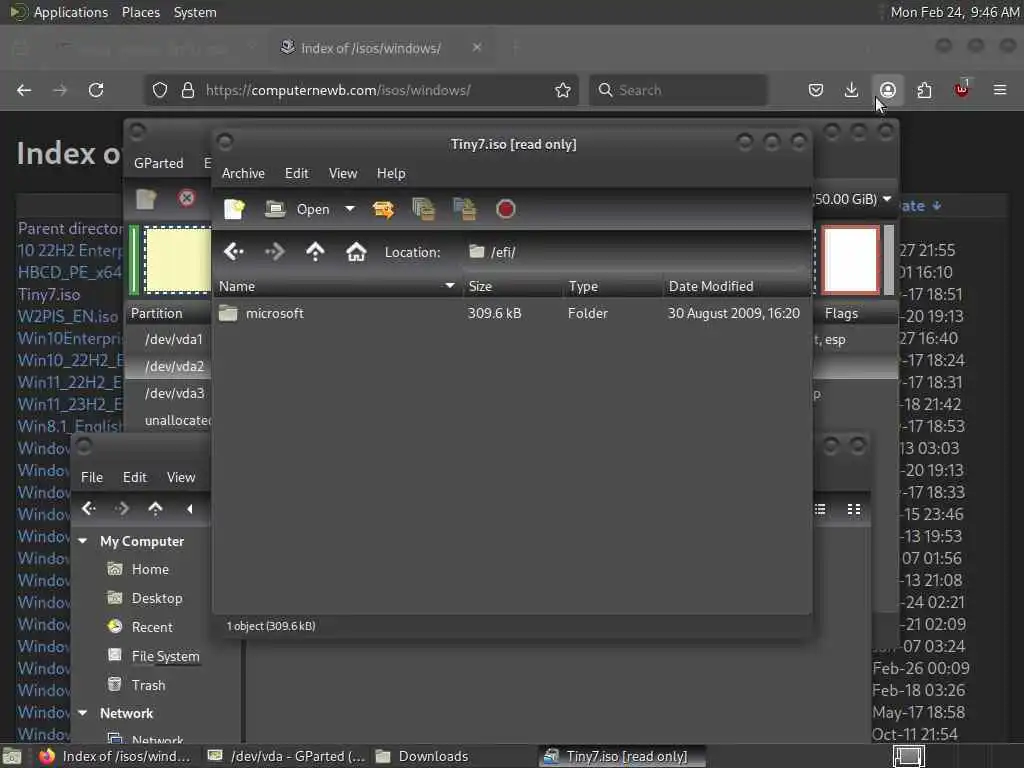Screen dimensions: 1024x768
Task: Click the GParted new partition icon
Action: coord(146,199)
